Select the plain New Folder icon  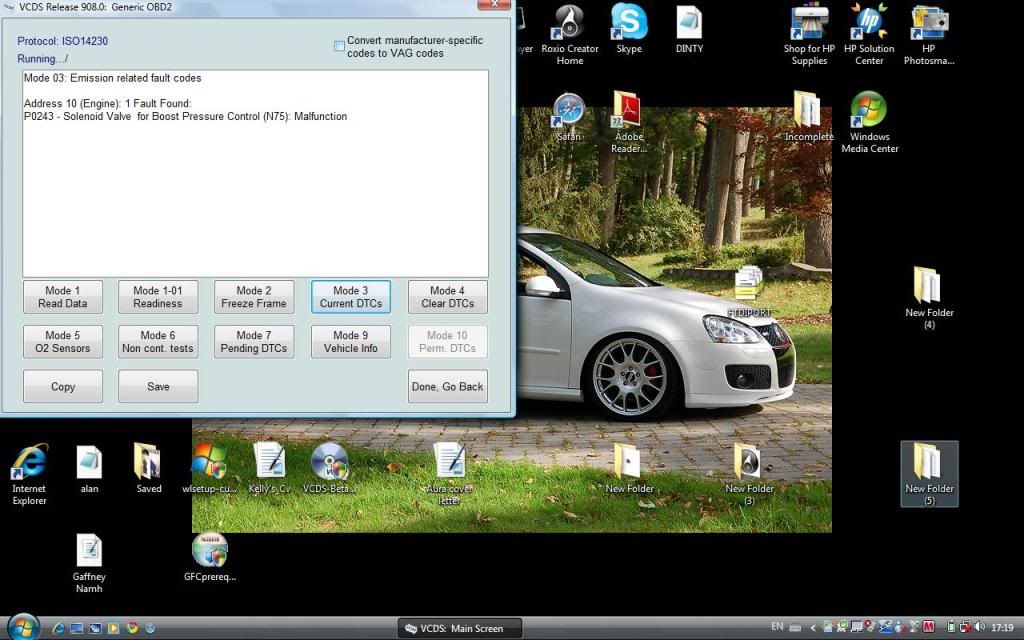tap(629, 468)
